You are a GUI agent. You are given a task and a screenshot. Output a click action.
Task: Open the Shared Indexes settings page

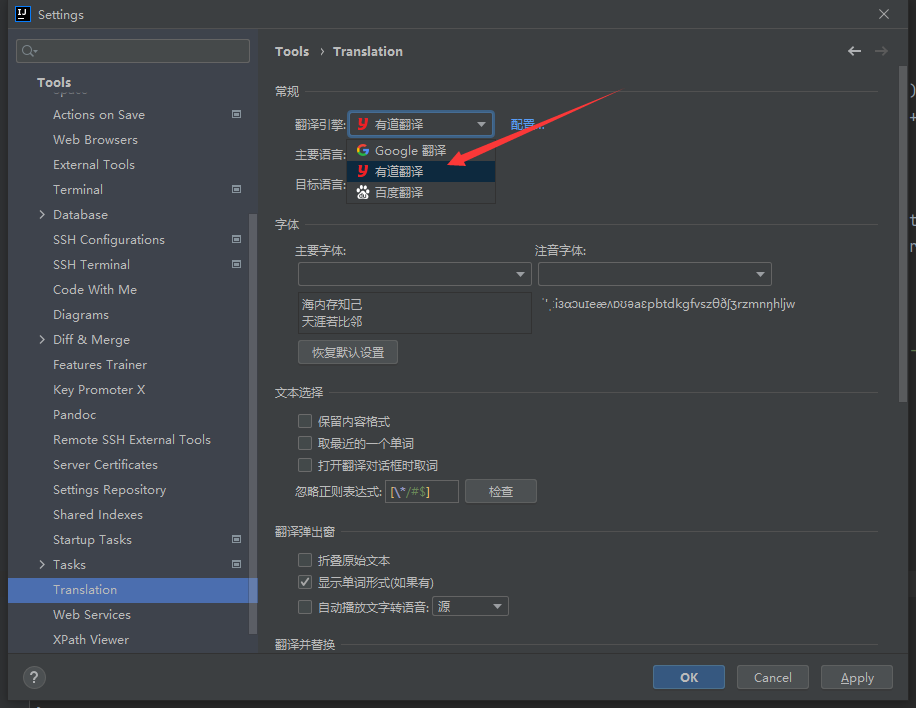point(98,515)
